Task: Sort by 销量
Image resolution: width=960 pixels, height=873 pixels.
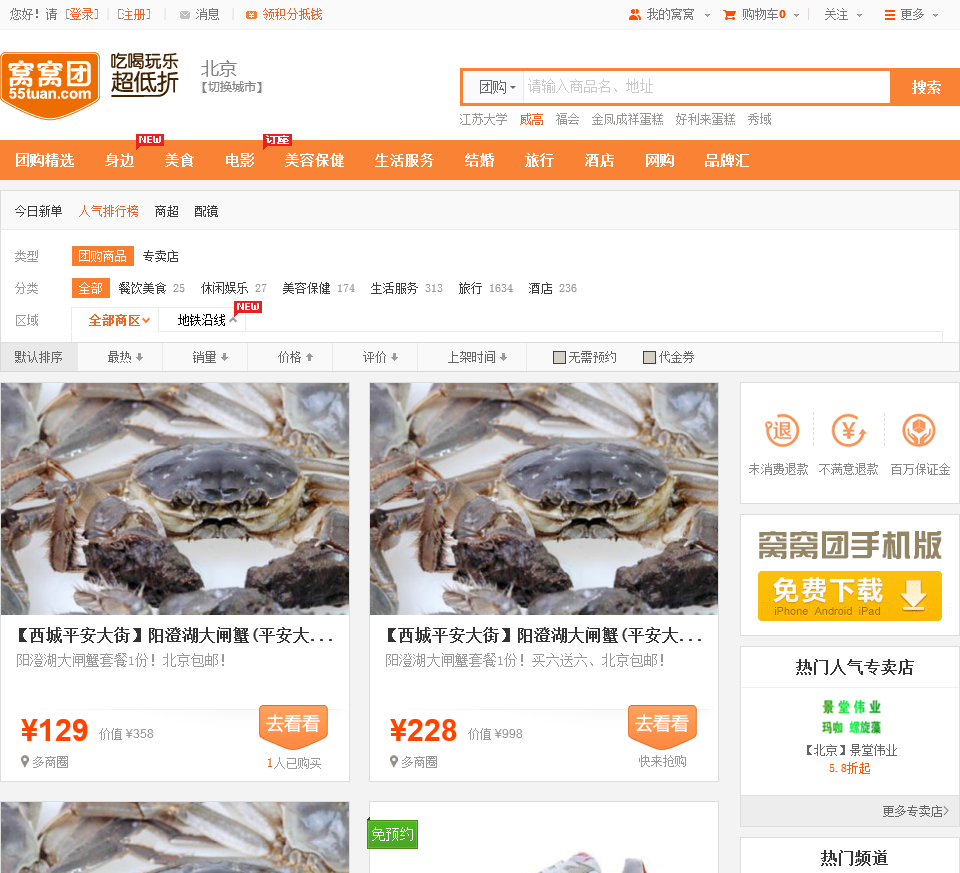Action: click(210, 357)
